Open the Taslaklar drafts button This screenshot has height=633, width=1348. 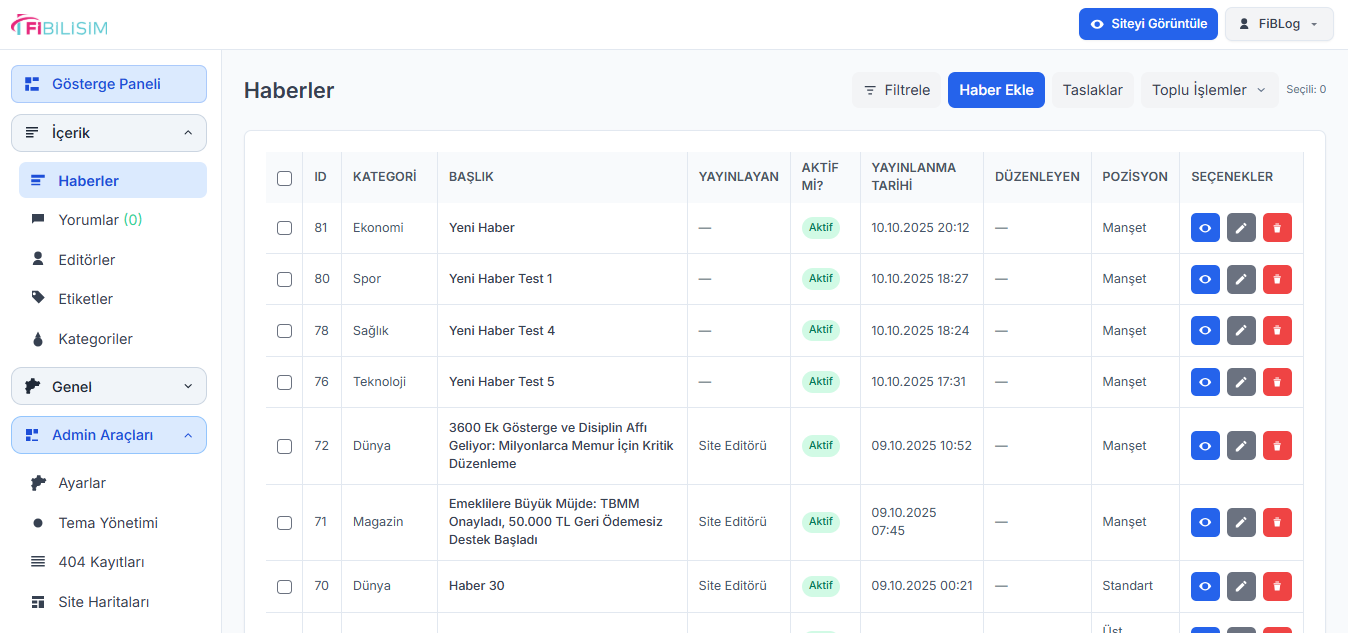[1092, 90]
